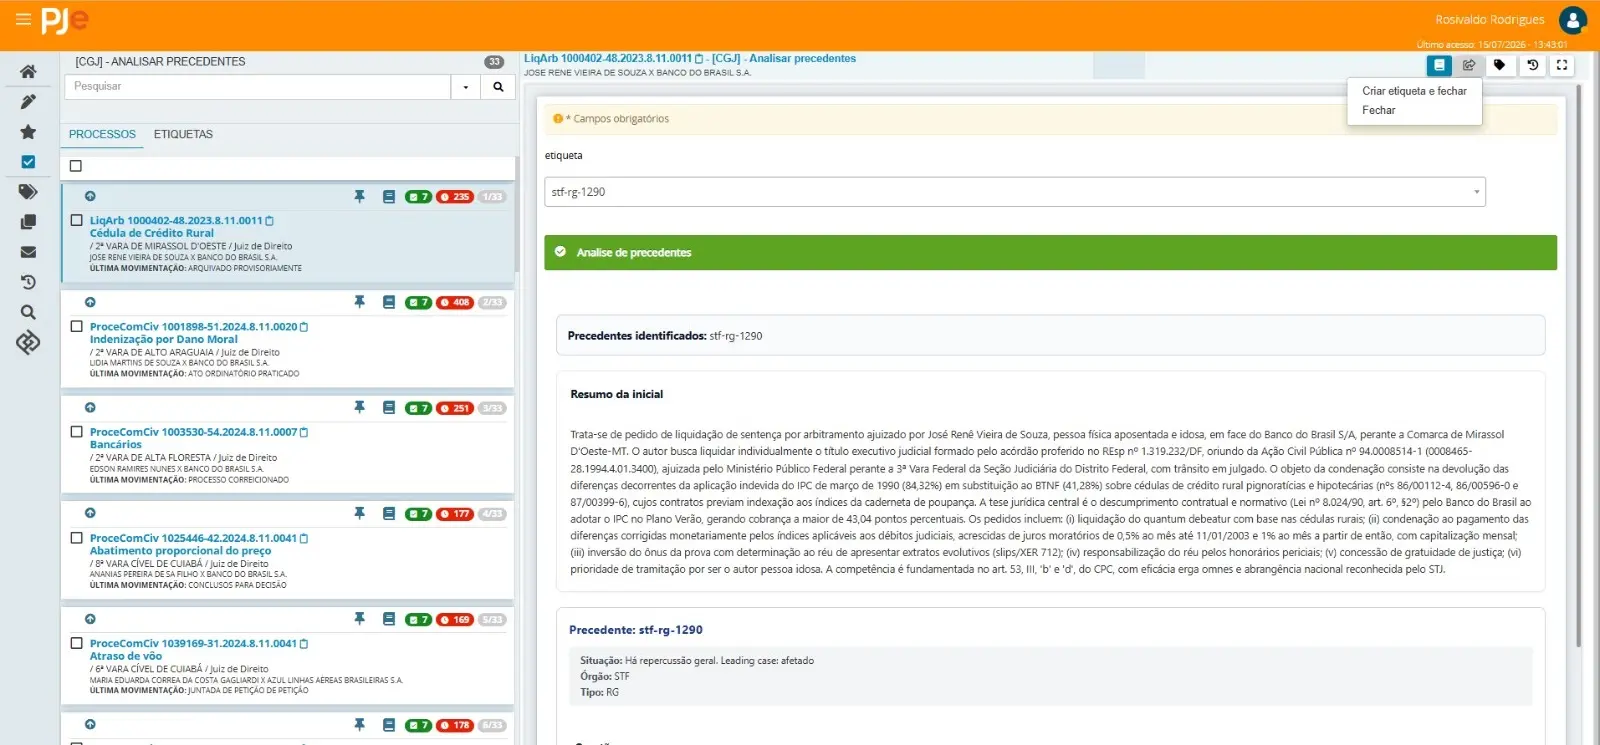This screenshot has width=1600, height=745.
Task: Check the ProceComCiv 1039169-31.2024.8.11.0041 checkbox
Action: coord(76,643)
